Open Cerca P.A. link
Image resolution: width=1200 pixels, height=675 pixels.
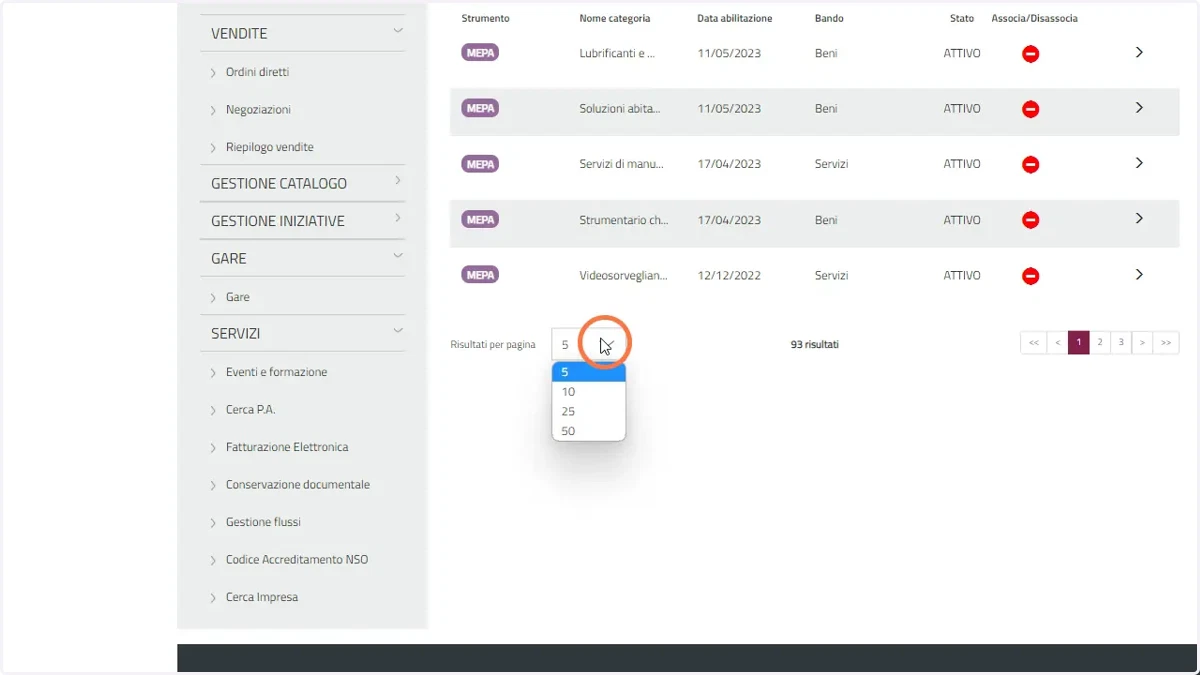tap(250, 410)
